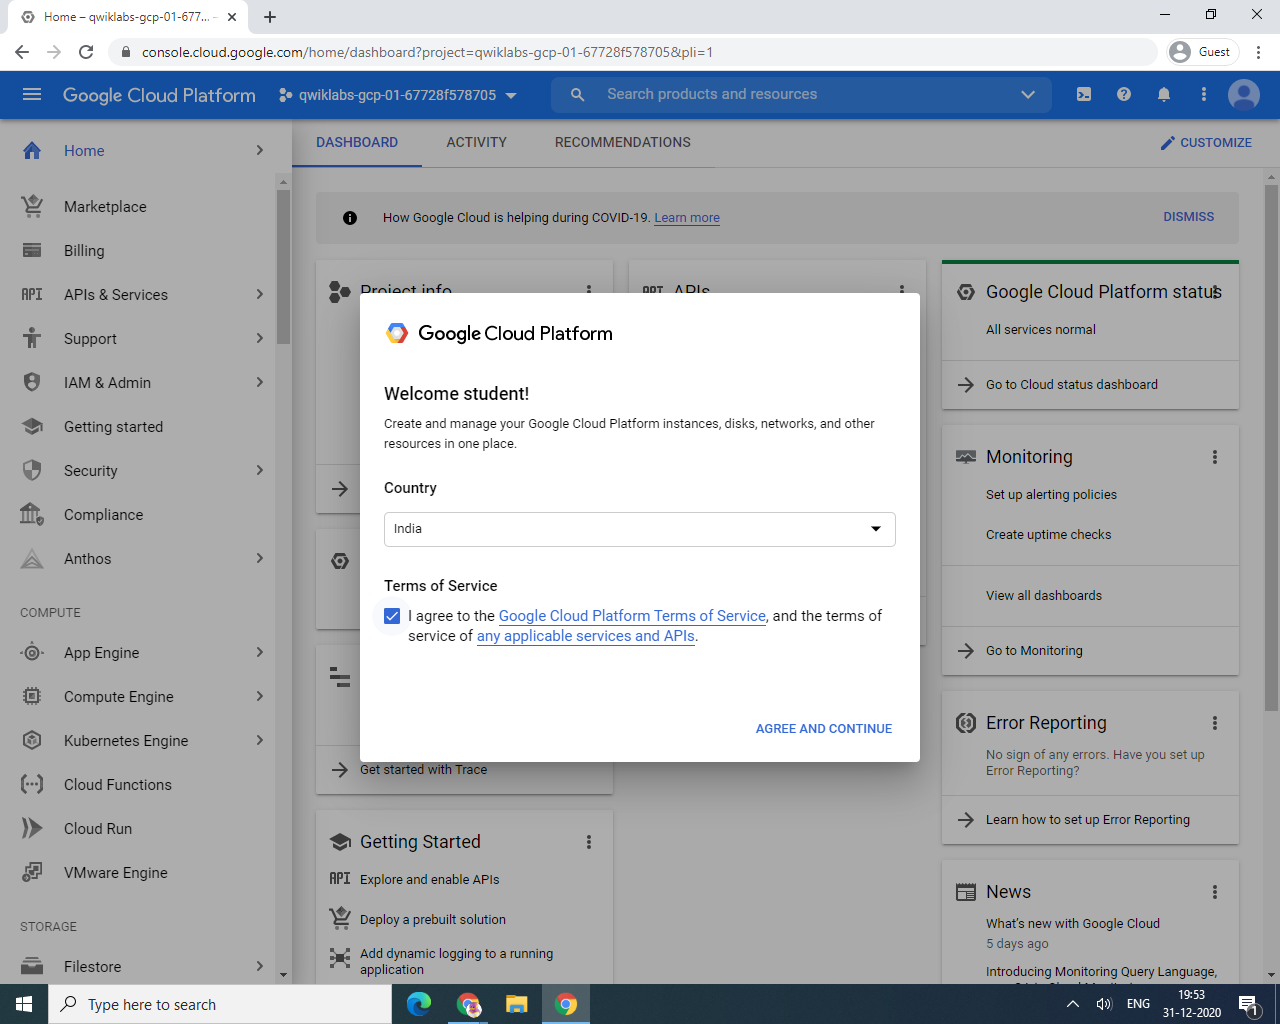Click the Kubernetes Engine hexagon icon

[x=32, y=741]
